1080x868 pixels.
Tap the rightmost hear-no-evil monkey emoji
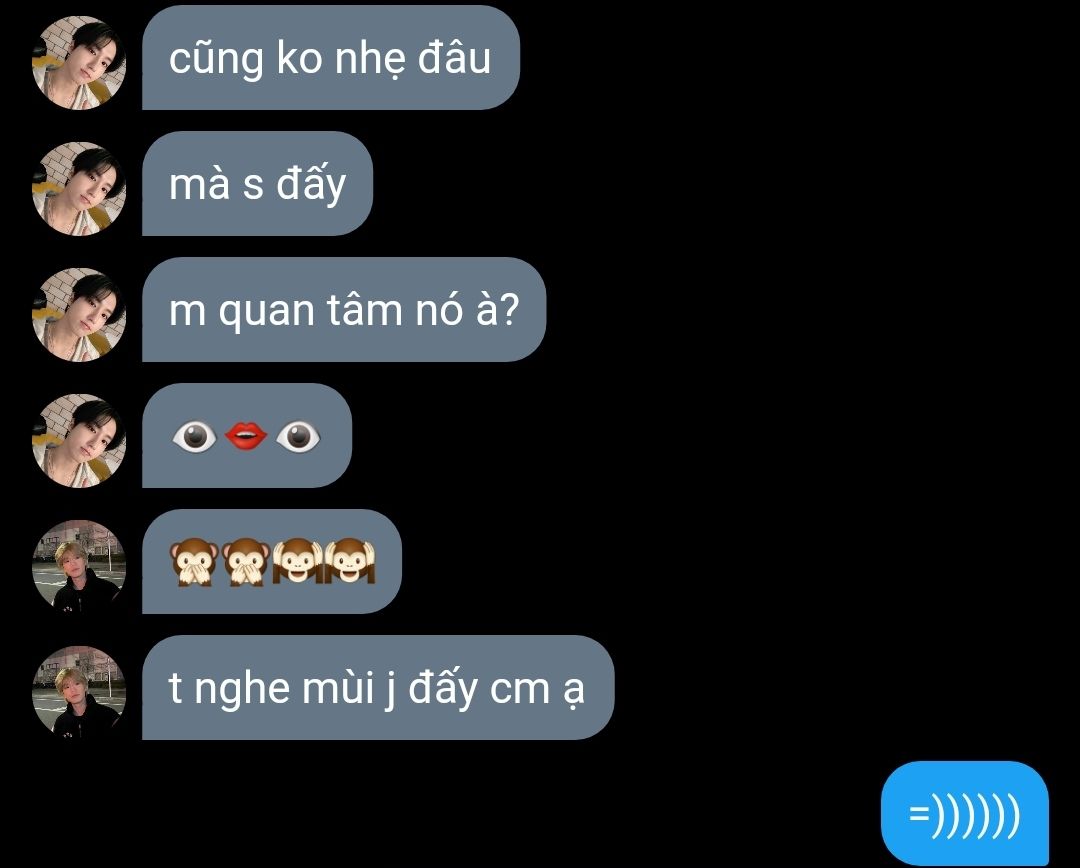click(x=350, y=561)
